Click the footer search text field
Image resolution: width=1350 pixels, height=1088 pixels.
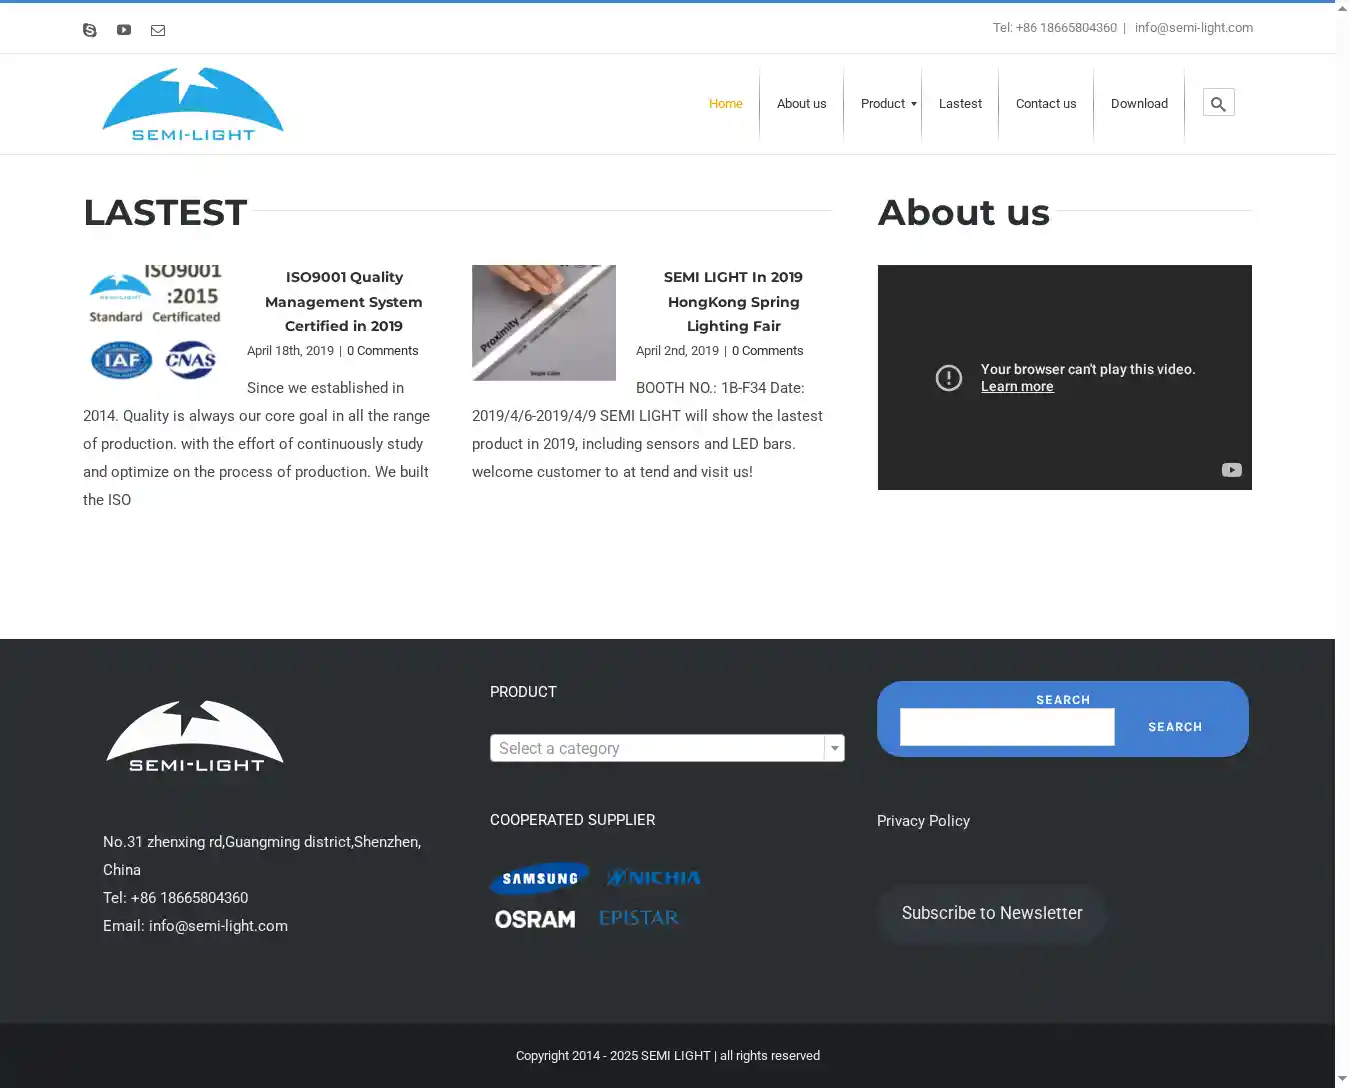click(x=1006, y=727)
